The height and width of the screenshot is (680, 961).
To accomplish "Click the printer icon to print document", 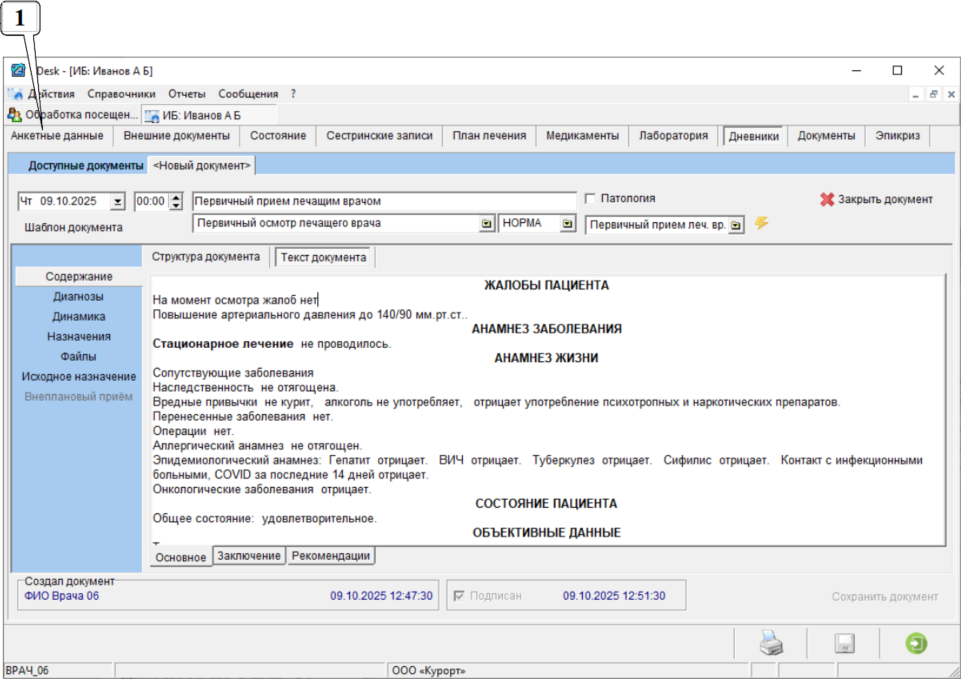I will pyautogui.click(x=771, y=644).
